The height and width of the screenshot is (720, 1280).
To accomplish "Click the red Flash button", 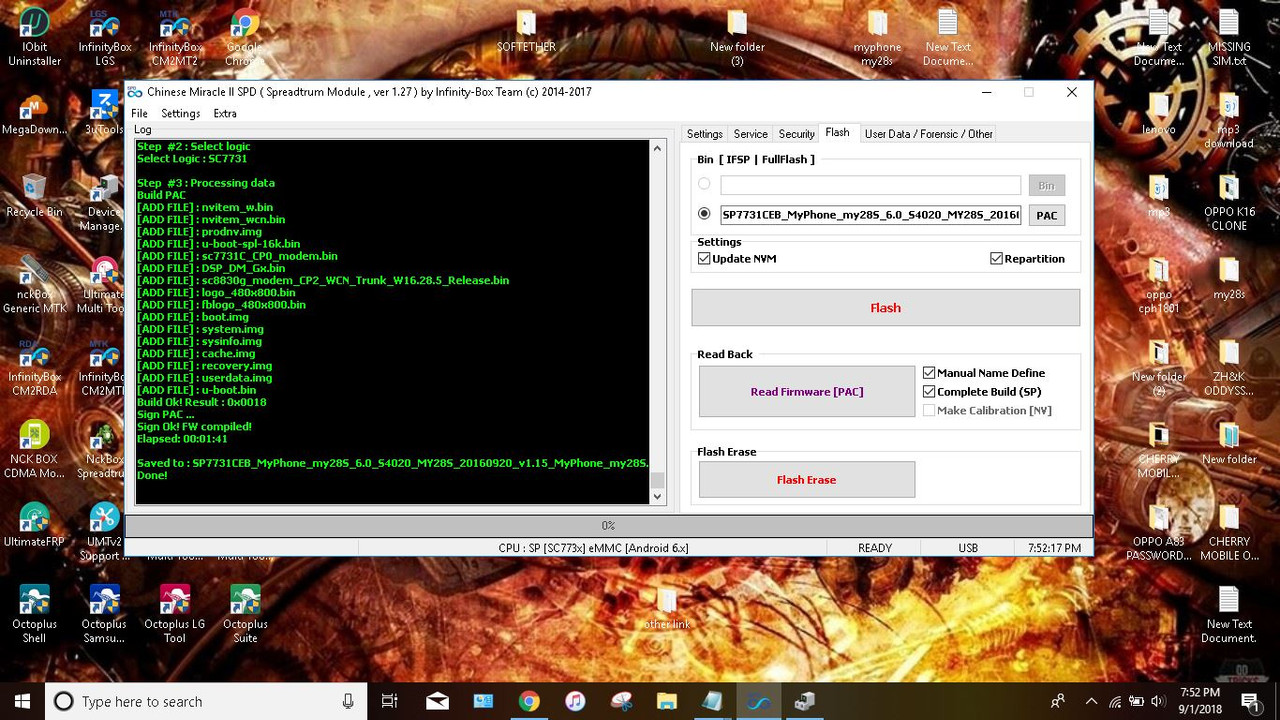I will pyautogui.click(x=885, y=307).
